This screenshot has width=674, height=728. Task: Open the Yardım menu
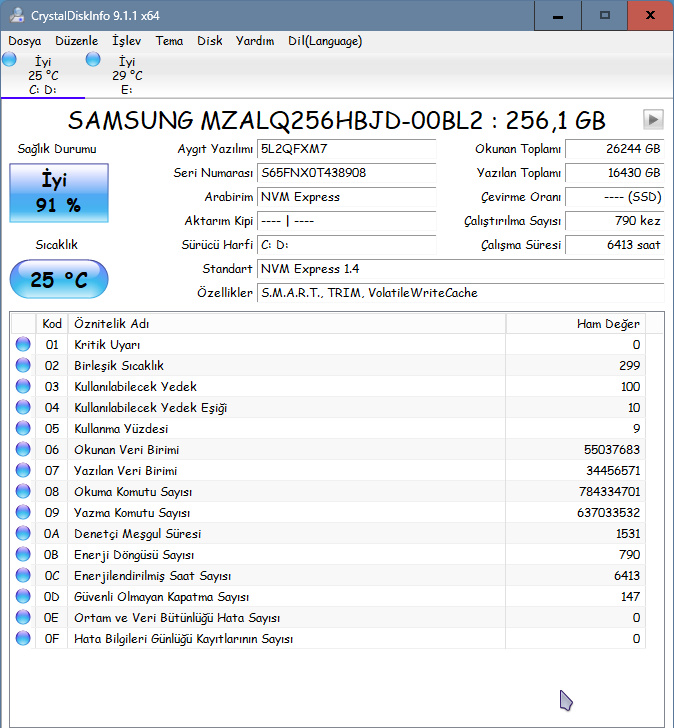(x=255, y=41)
